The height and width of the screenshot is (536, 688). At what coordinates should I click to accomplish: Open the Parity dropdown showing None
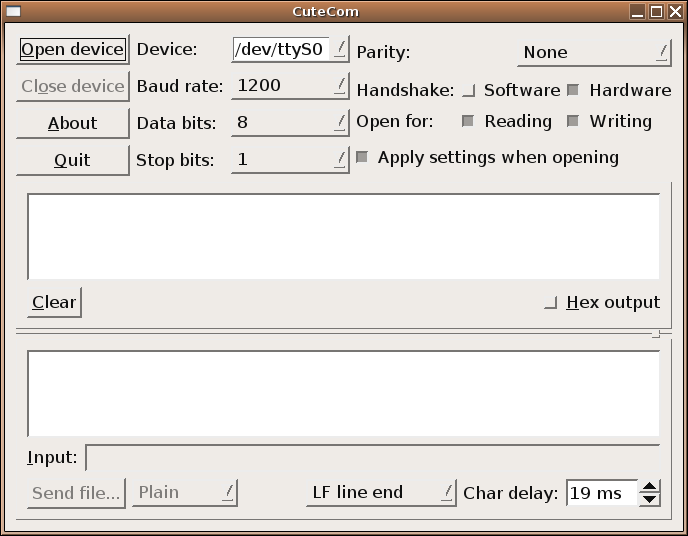pyautogui.click(x=595, y=53)
